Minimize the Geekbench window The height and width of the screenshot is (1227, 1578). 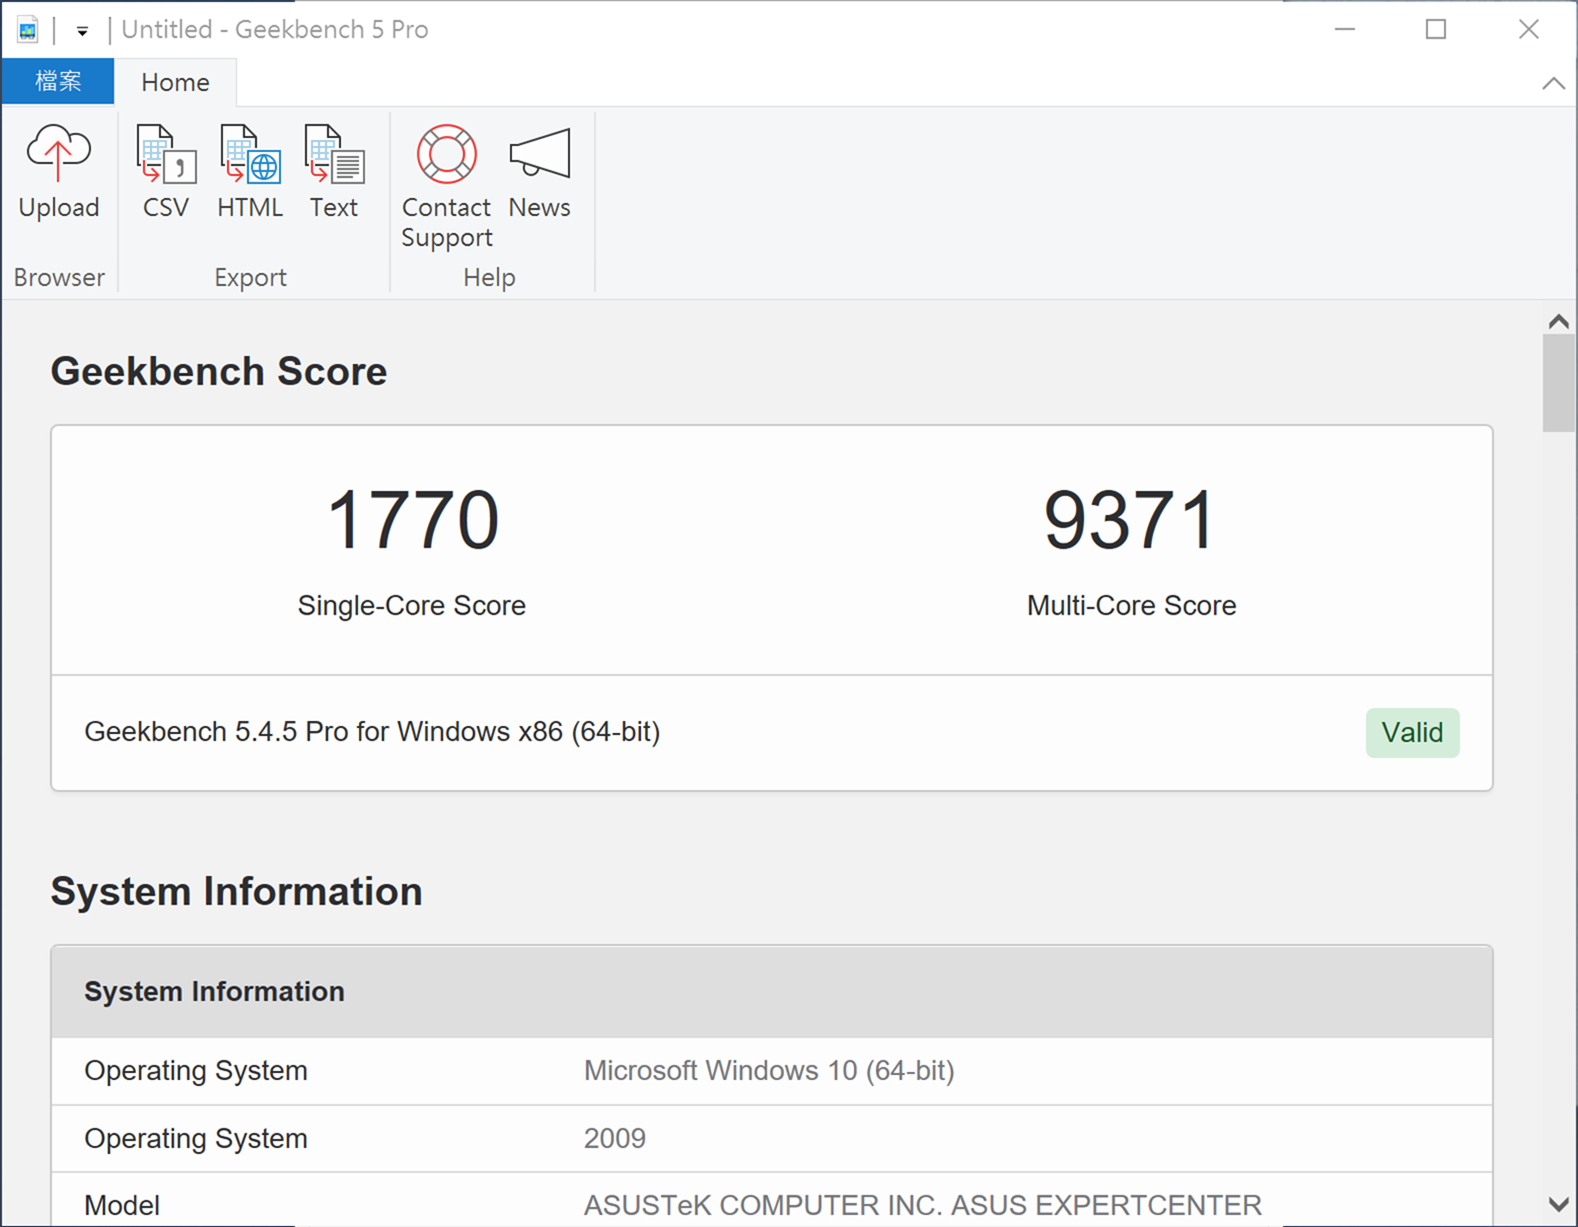tap(1344, 30)
